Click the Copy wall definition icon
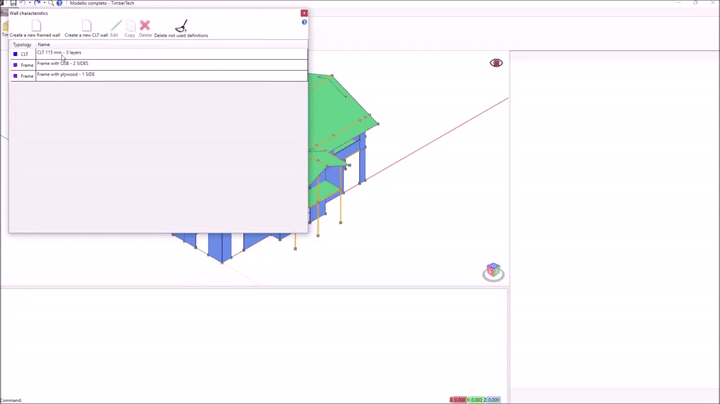Image resolution: width=720 pixels, height=404 pixels. [x=130, y=25]
